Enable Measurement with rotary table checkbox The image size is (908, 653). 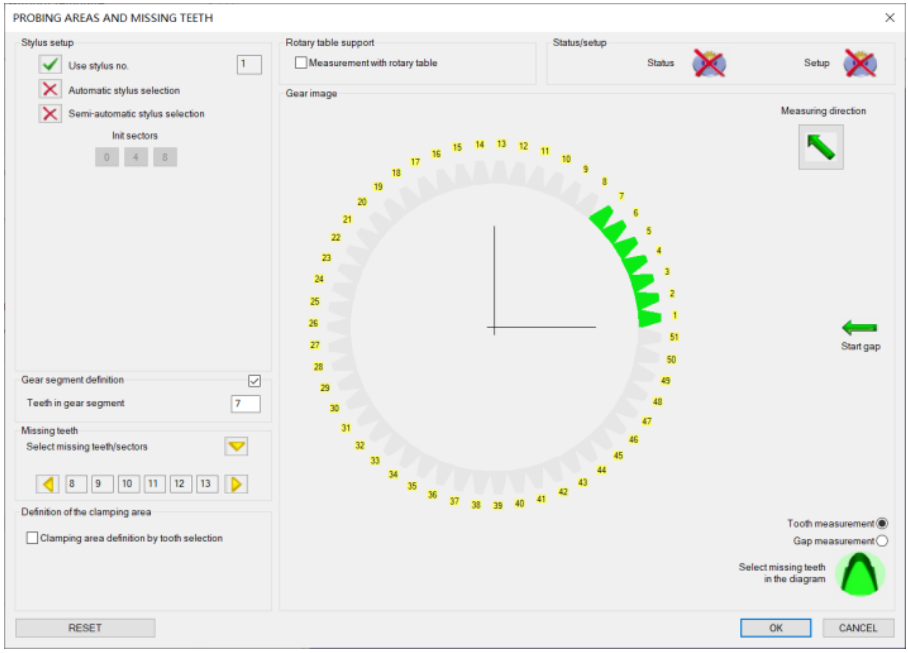pos(301,63)
